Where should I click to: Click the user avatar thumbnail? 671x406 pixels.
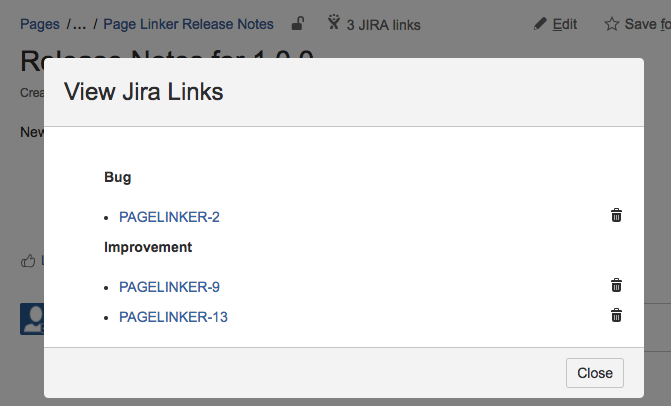pos(32,318)
